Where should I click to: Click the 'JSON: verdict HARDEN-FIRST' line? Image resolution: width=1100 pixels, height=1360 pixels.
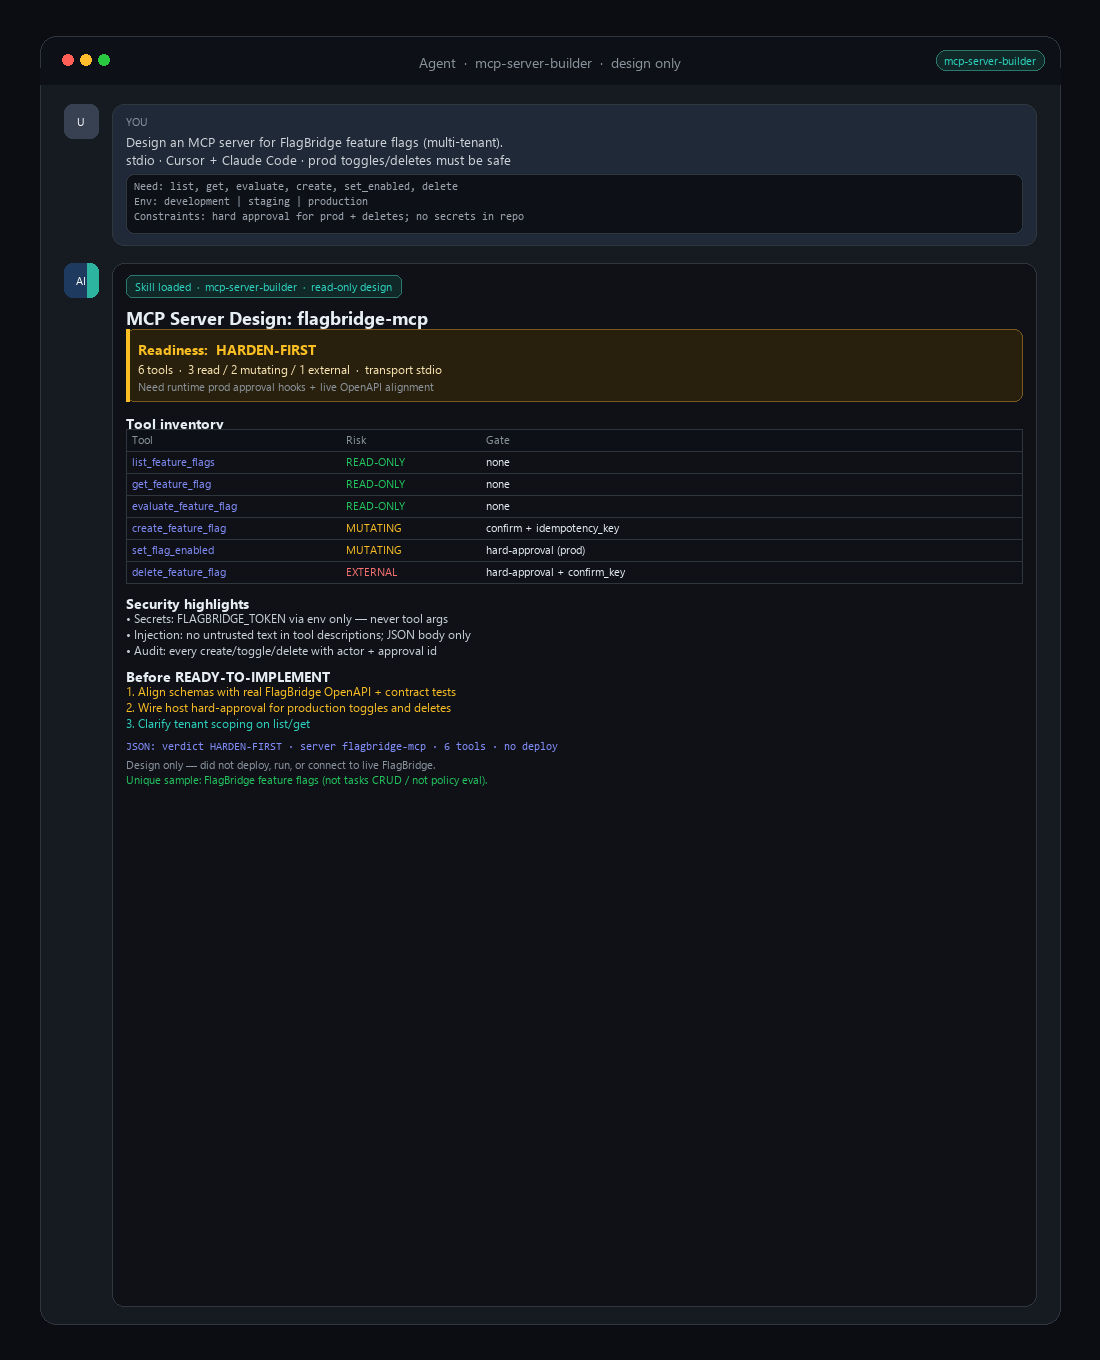(x=342, y=746)
